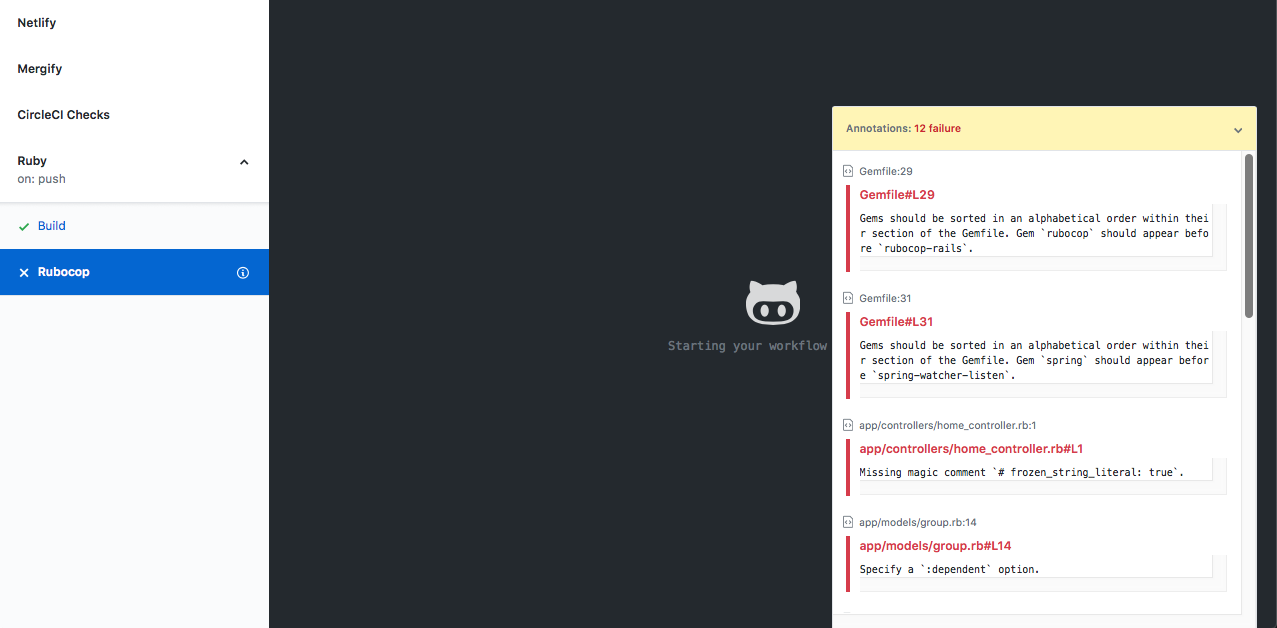Click the green checkmark beside Build
The image size is (1277, 628).
click(x=24, y=226)
